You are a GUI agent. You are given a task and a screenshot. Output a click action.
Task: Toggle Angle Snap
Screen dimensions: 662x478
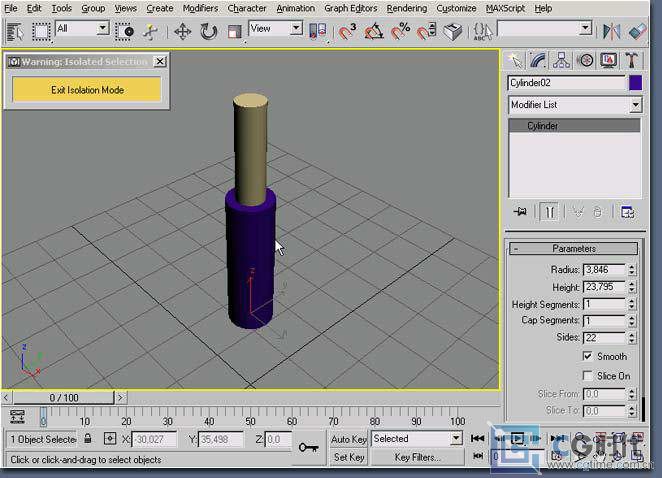374,32
